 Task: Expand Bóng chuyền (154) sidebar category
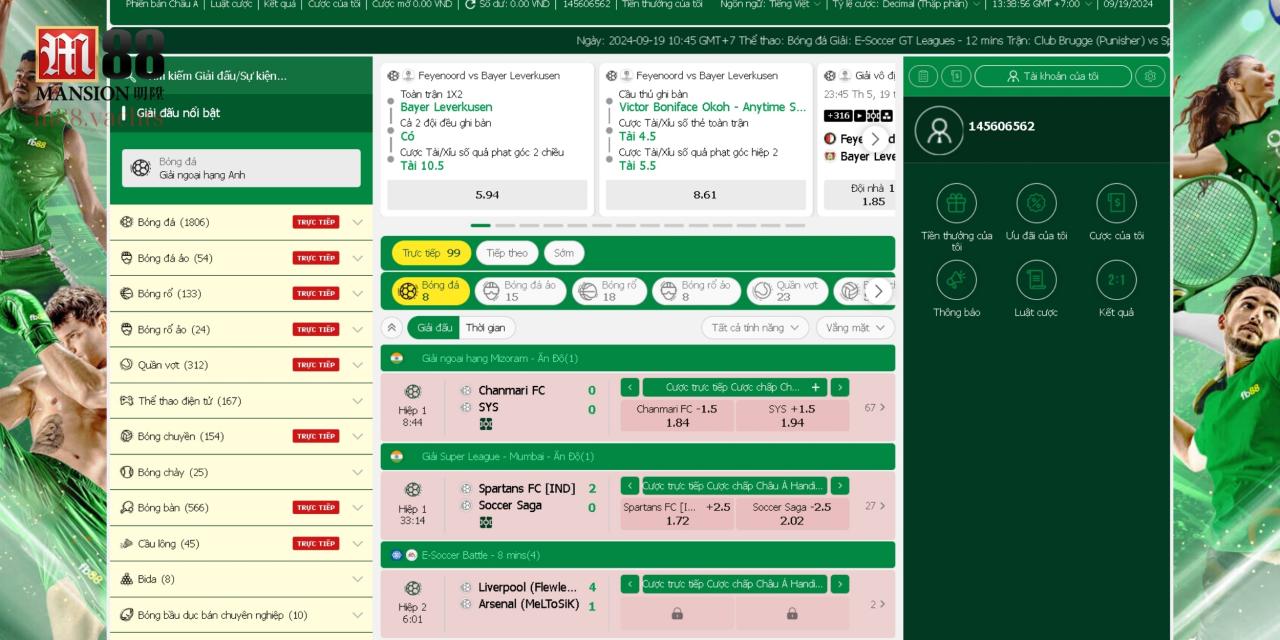(240, 436)
